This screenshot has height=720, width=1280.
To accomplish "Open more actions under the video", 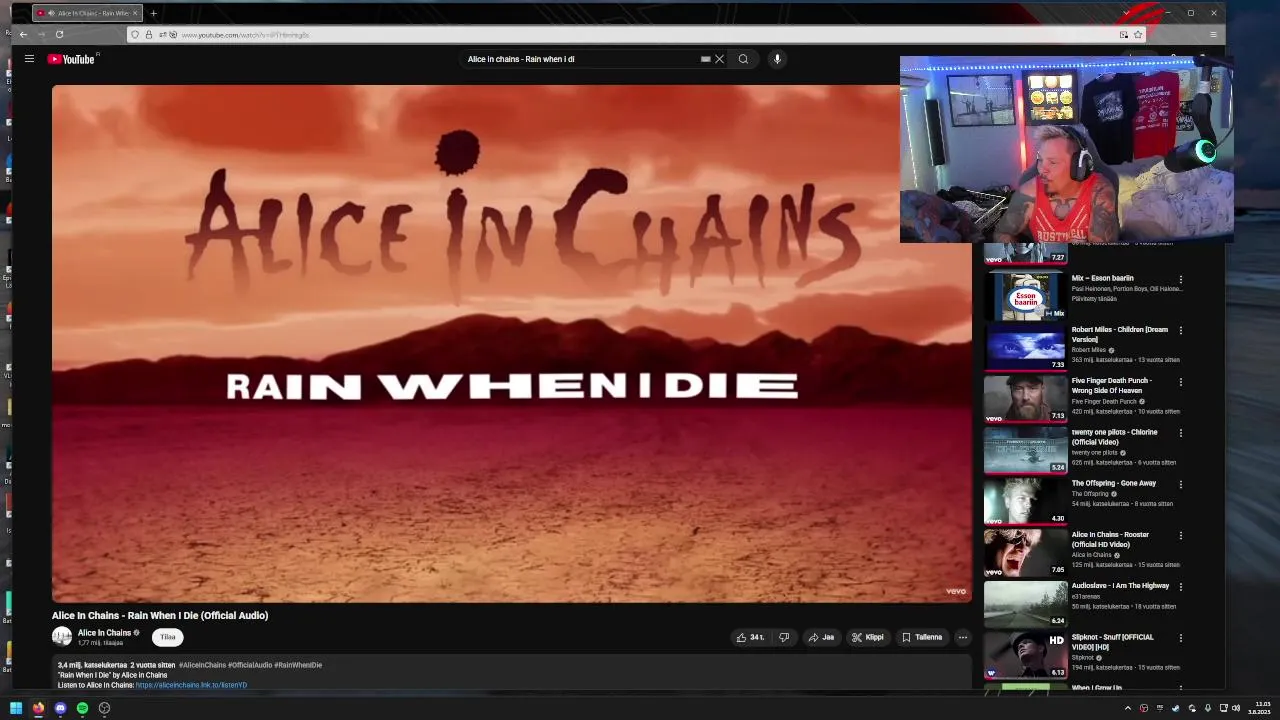I will pos(963,637).
